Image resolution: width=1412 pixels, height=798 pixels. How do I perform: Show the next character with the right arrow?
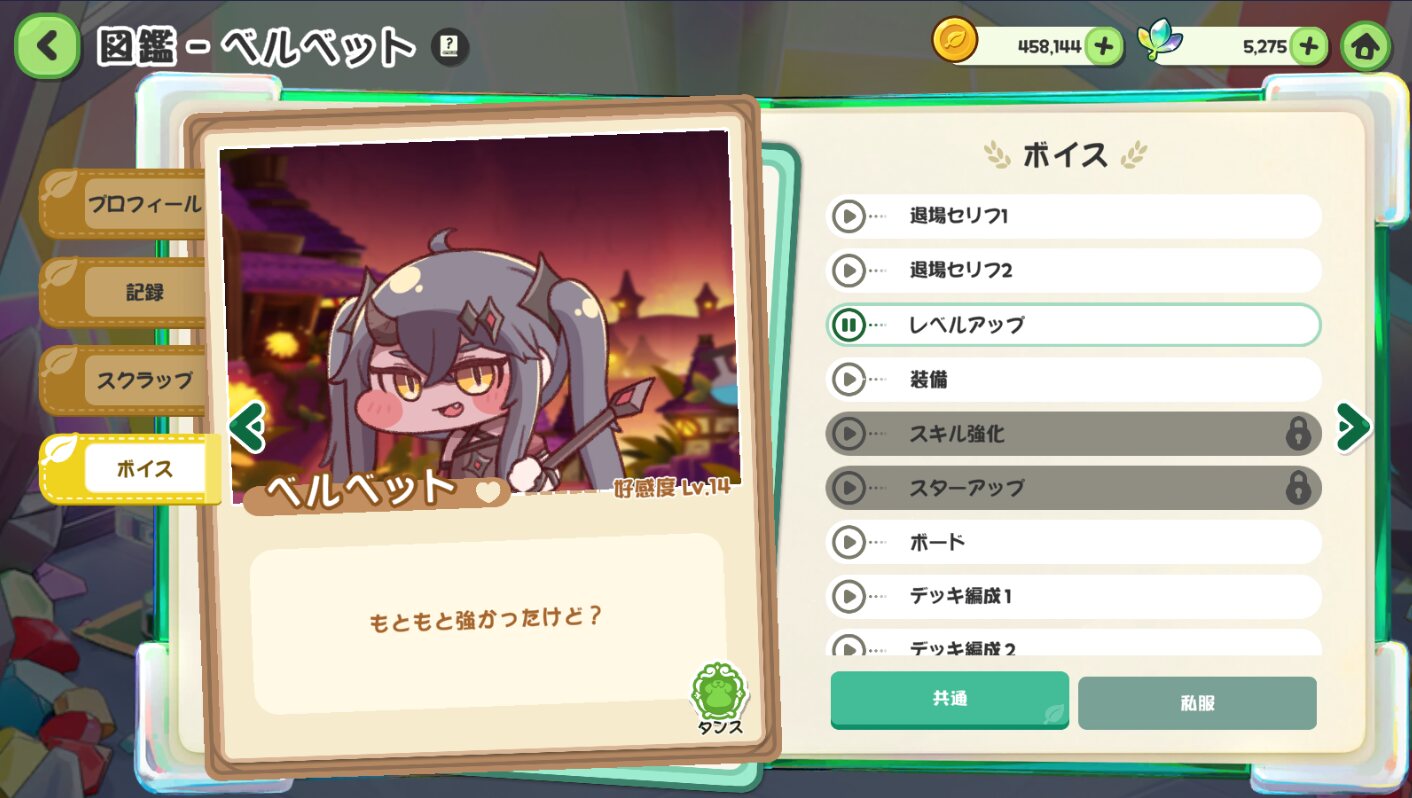pos(1353,427)
